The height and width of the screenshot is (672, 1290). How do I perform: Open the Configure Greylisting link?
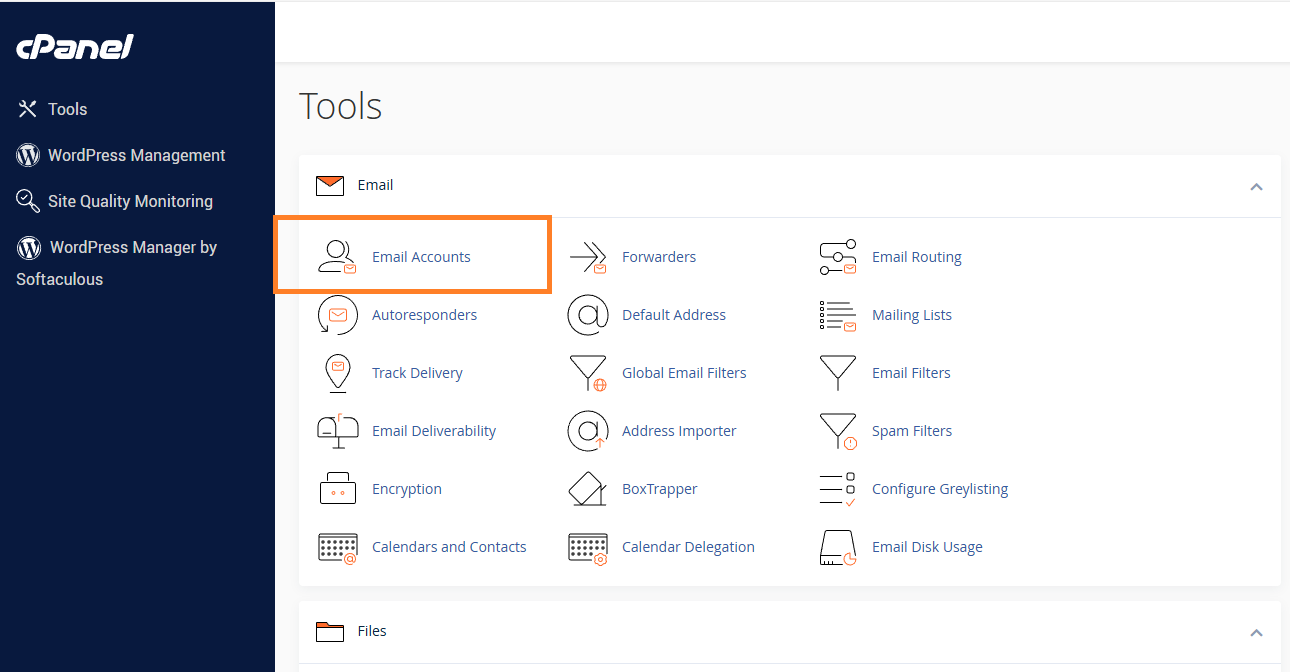pos(939,489)
